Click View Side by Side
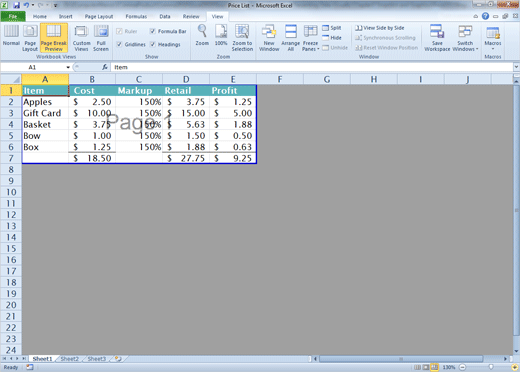Screen dimensions: 520x372 tap(380, 28)
